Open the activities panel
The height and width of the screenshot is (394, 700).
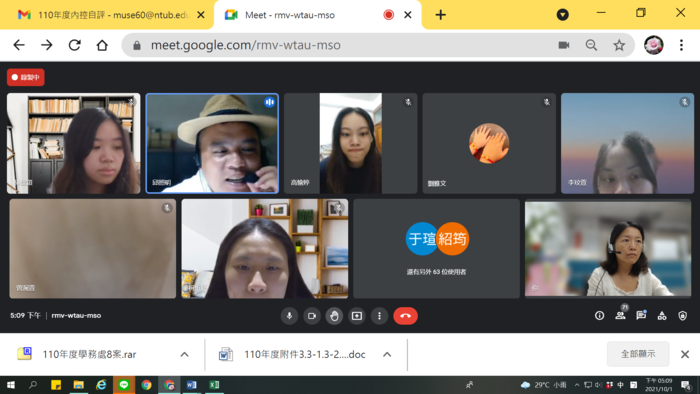[662, 315]
